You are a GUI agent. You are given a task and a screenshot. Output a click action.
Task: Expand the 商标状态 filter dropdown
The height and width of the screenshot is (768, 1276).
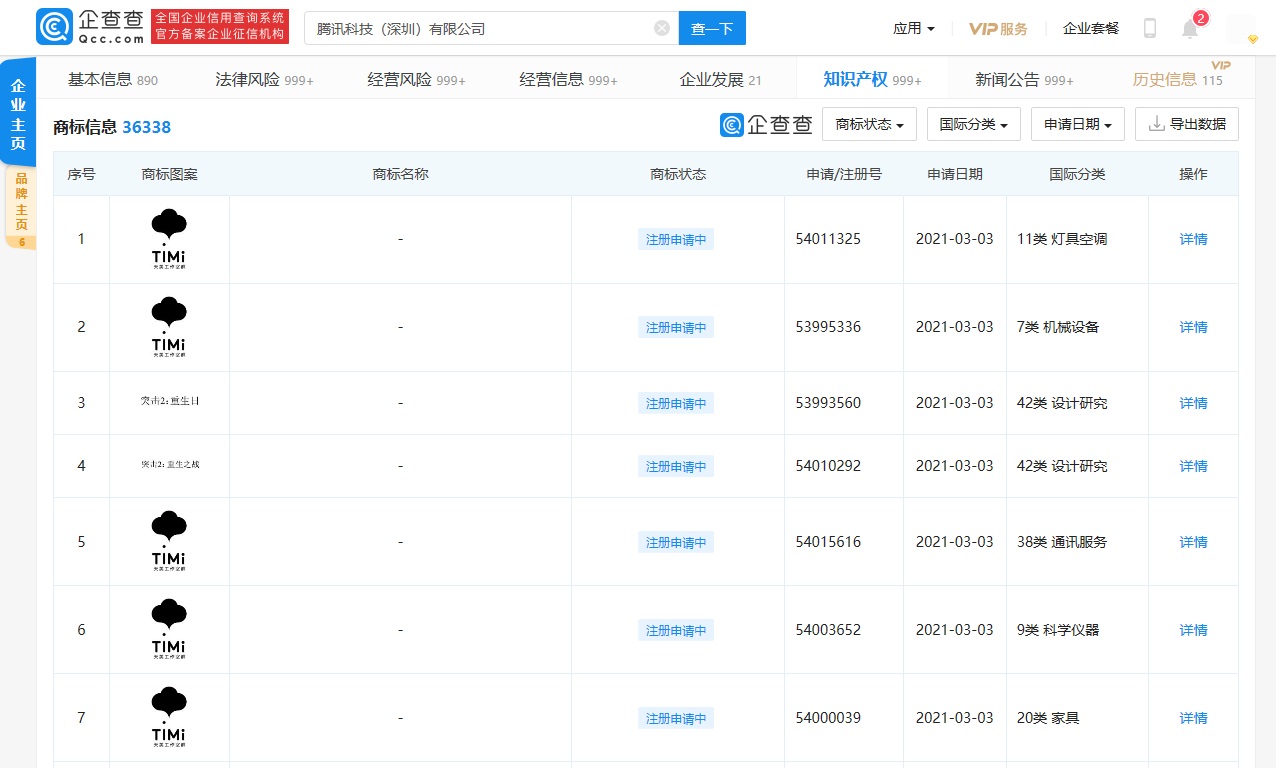click(869, 124)
